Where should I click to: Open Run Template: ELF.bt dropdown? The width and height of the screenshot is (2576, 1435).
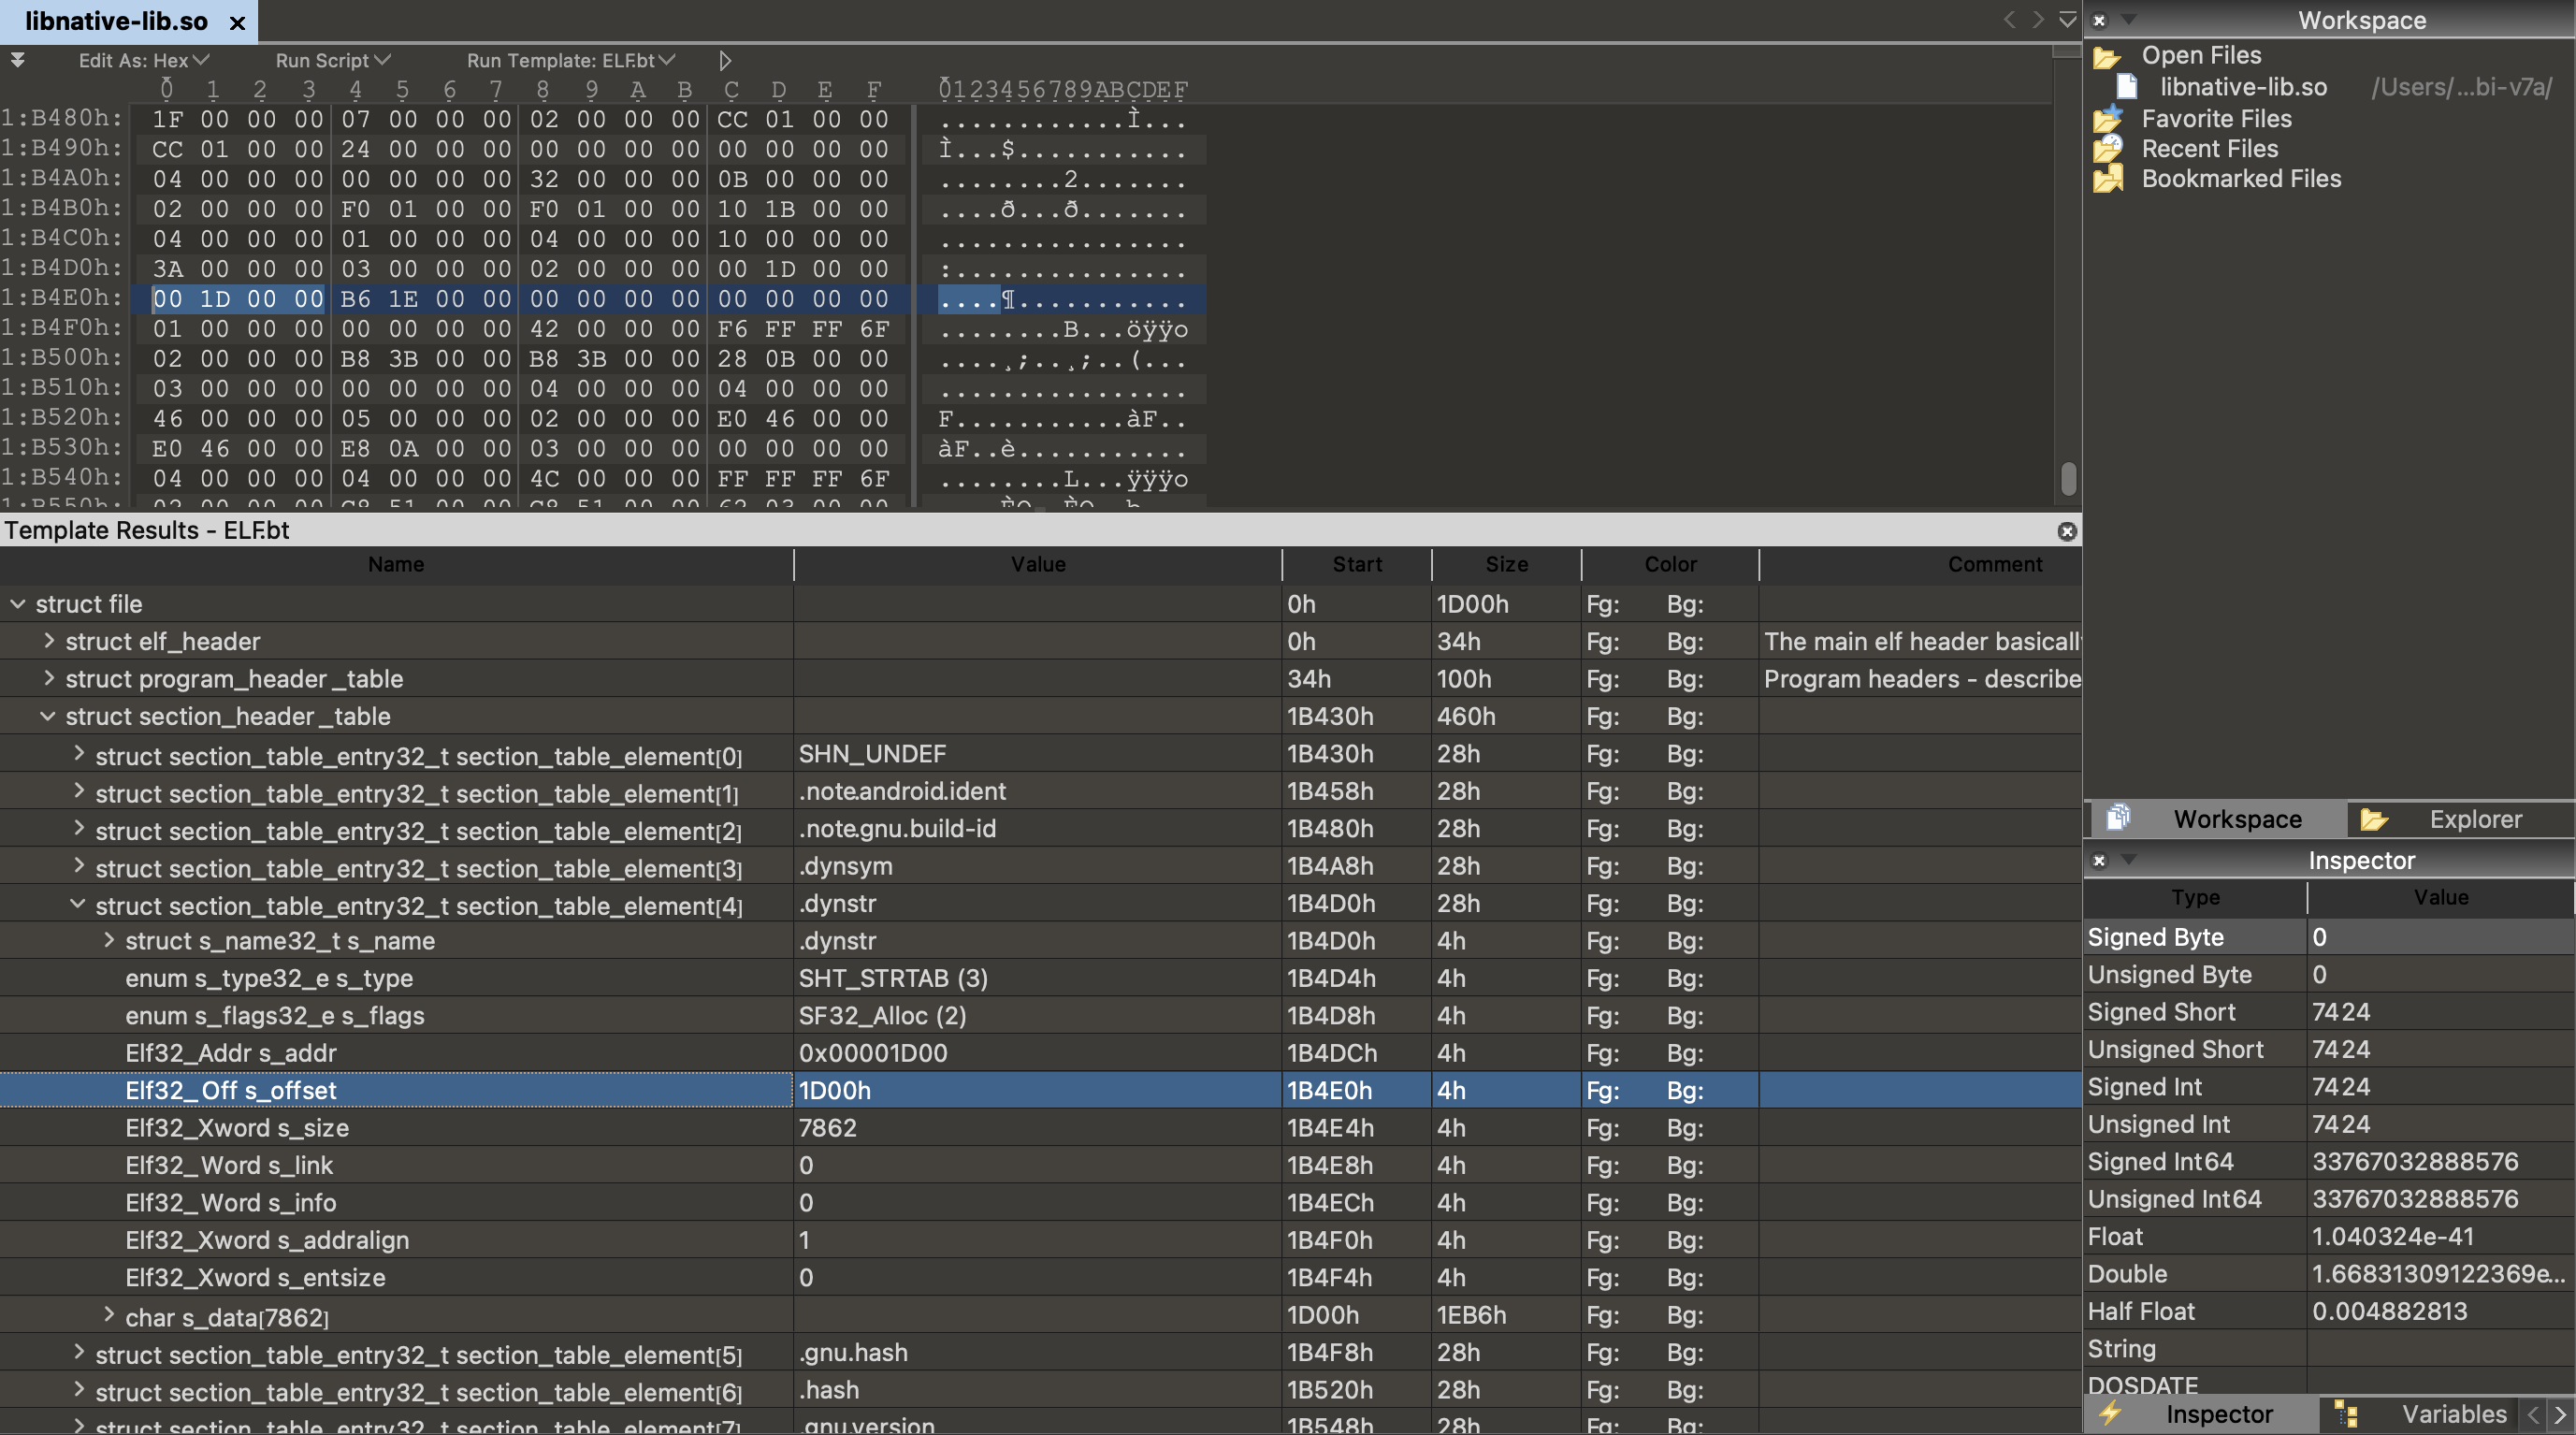571,61
